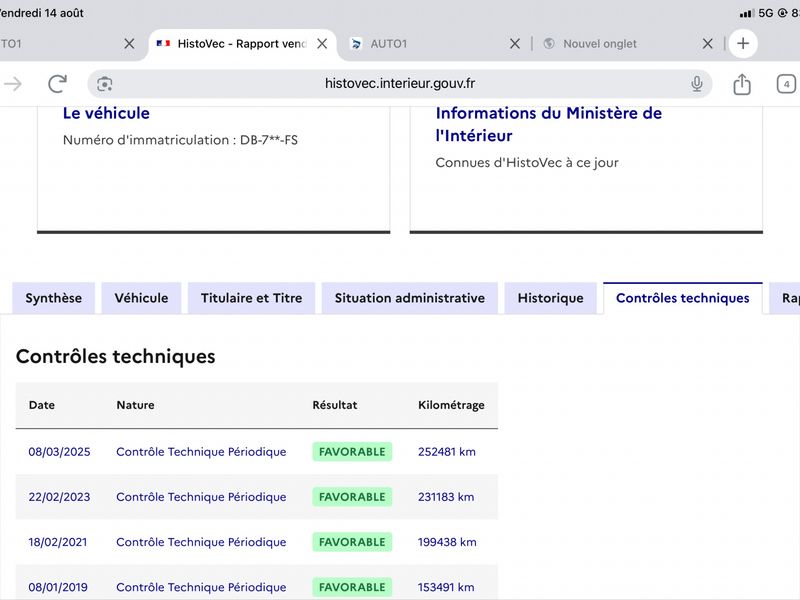
Task: Click the Nature column header
Action: [135, 405]
